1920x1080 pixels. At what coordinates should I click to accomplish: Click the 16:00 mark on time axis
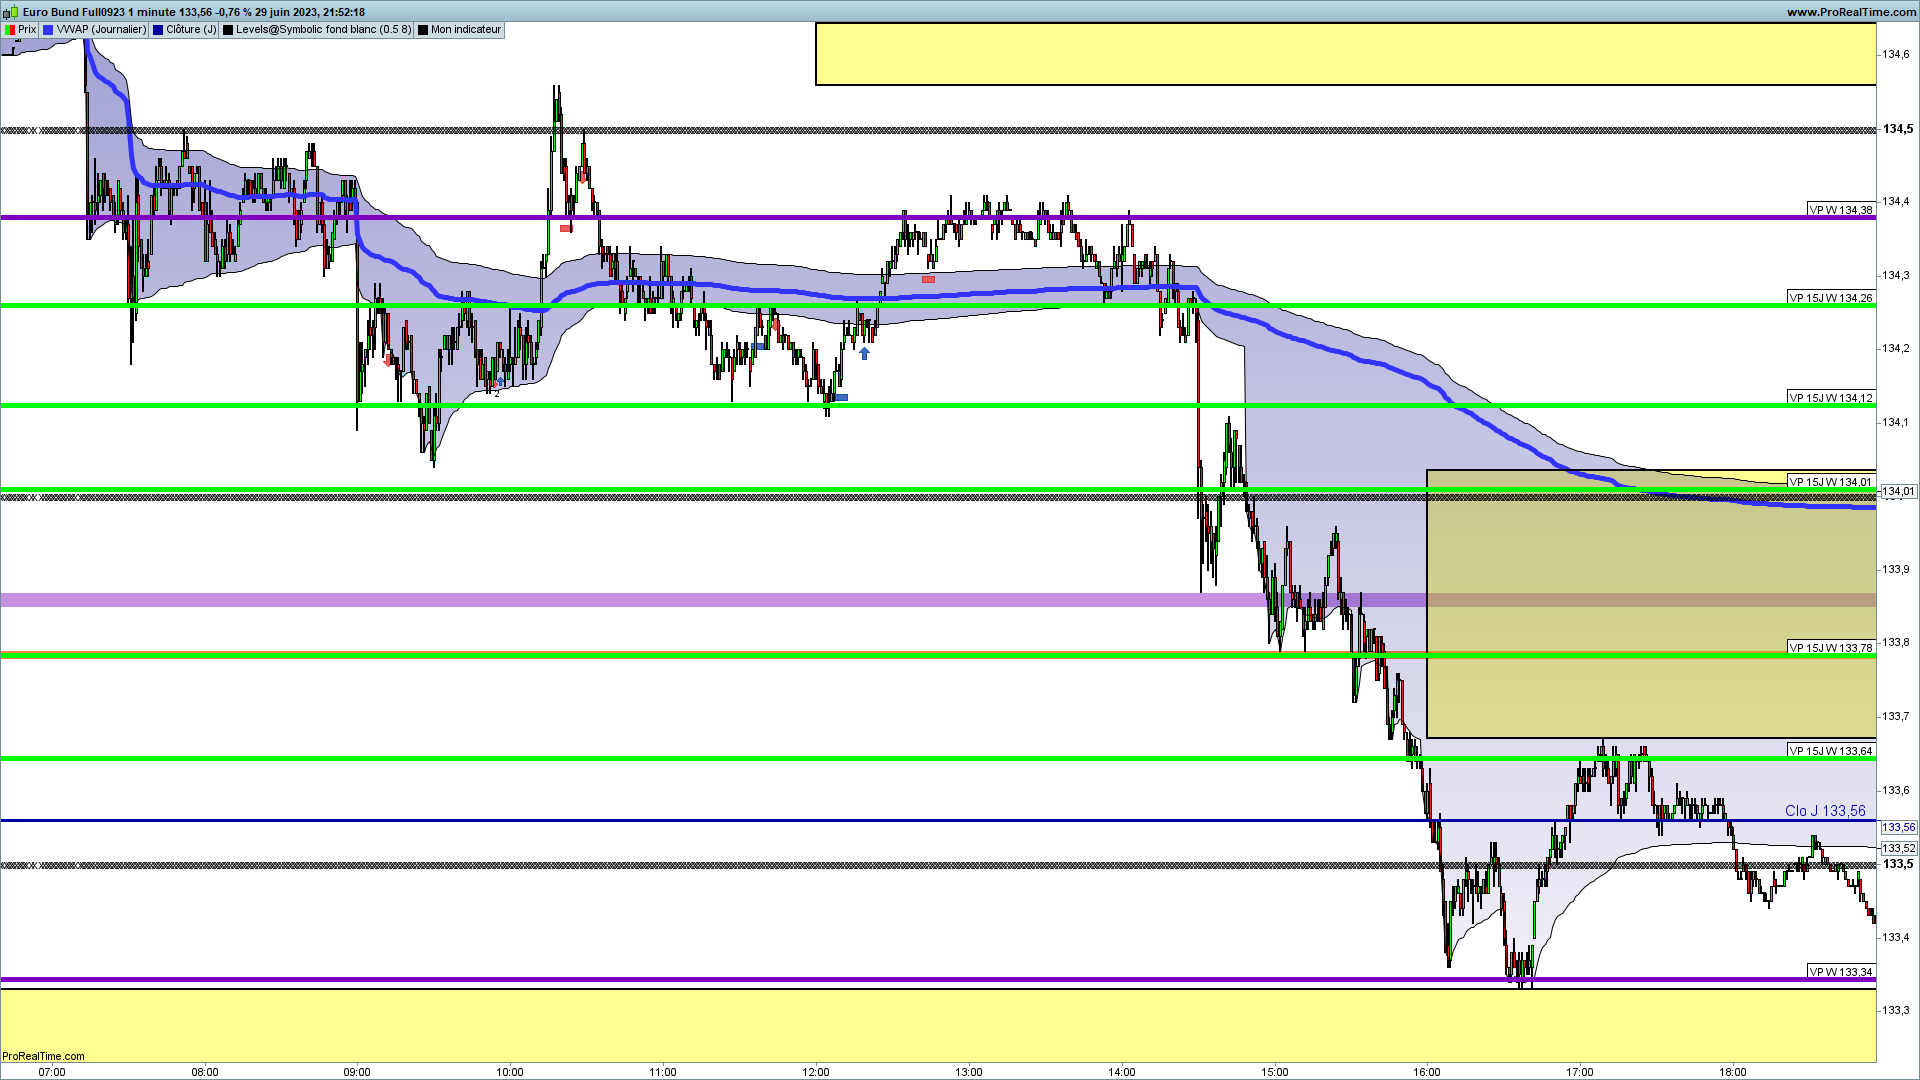tap(1426, 1072)
